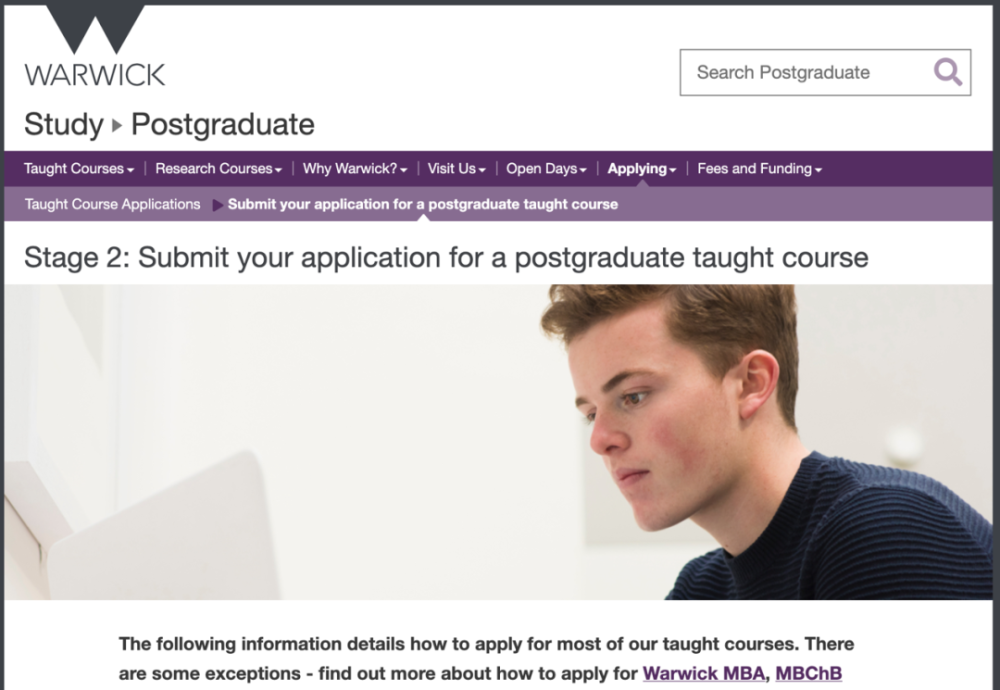
Task: Select Submit your application for a postgraduate taught course
Action: (x=423, y=204)
